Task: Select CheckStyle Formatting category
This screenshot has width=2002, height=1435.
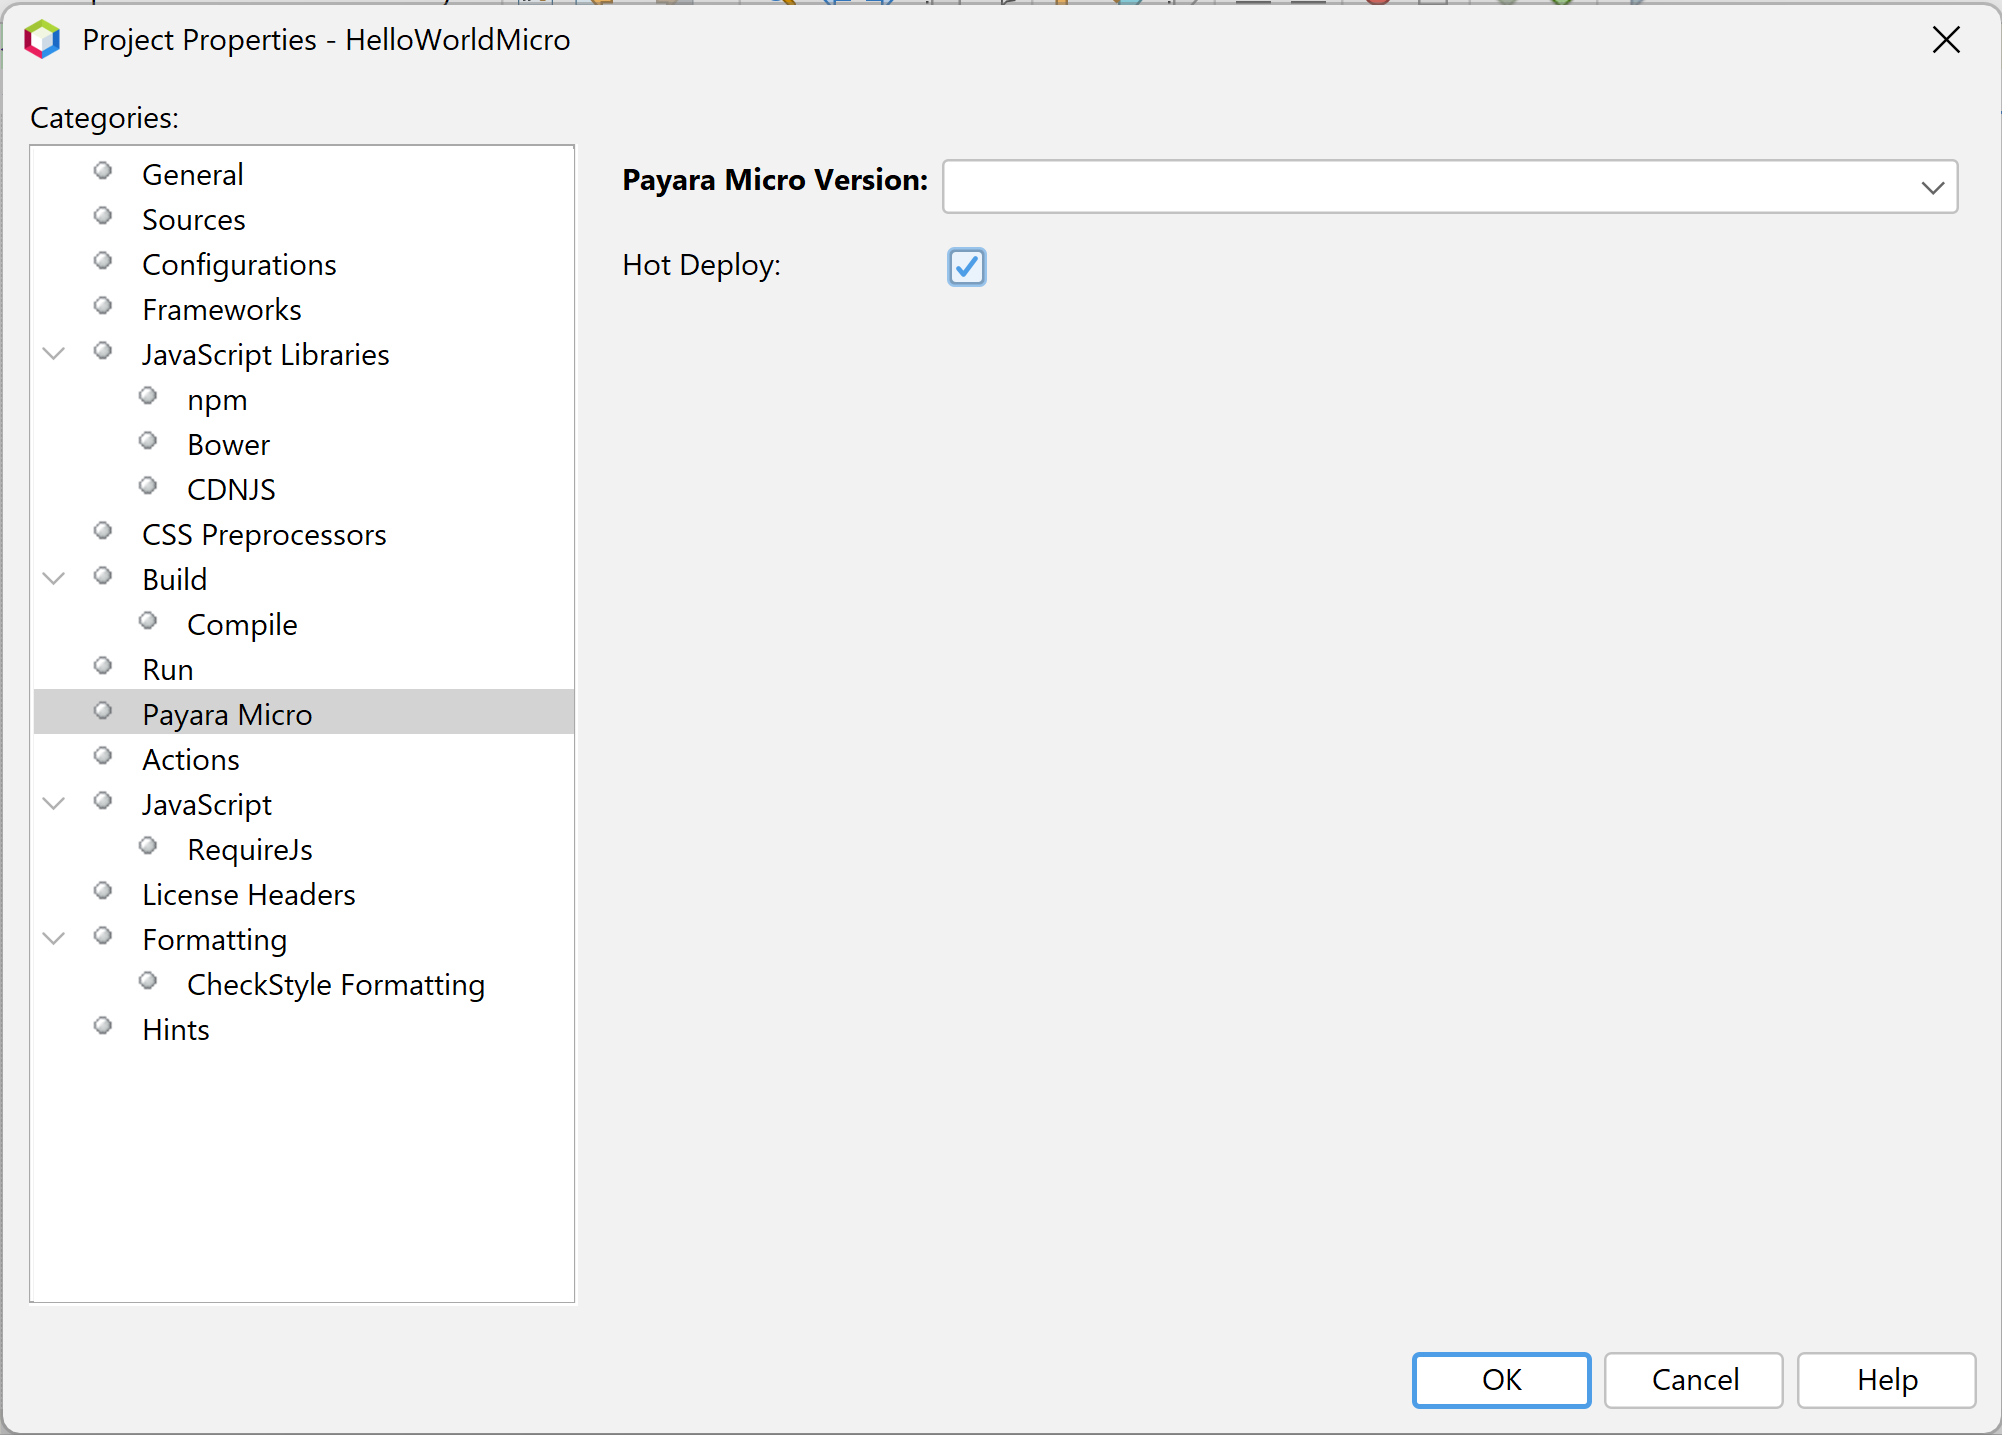Action: (335, 985)
